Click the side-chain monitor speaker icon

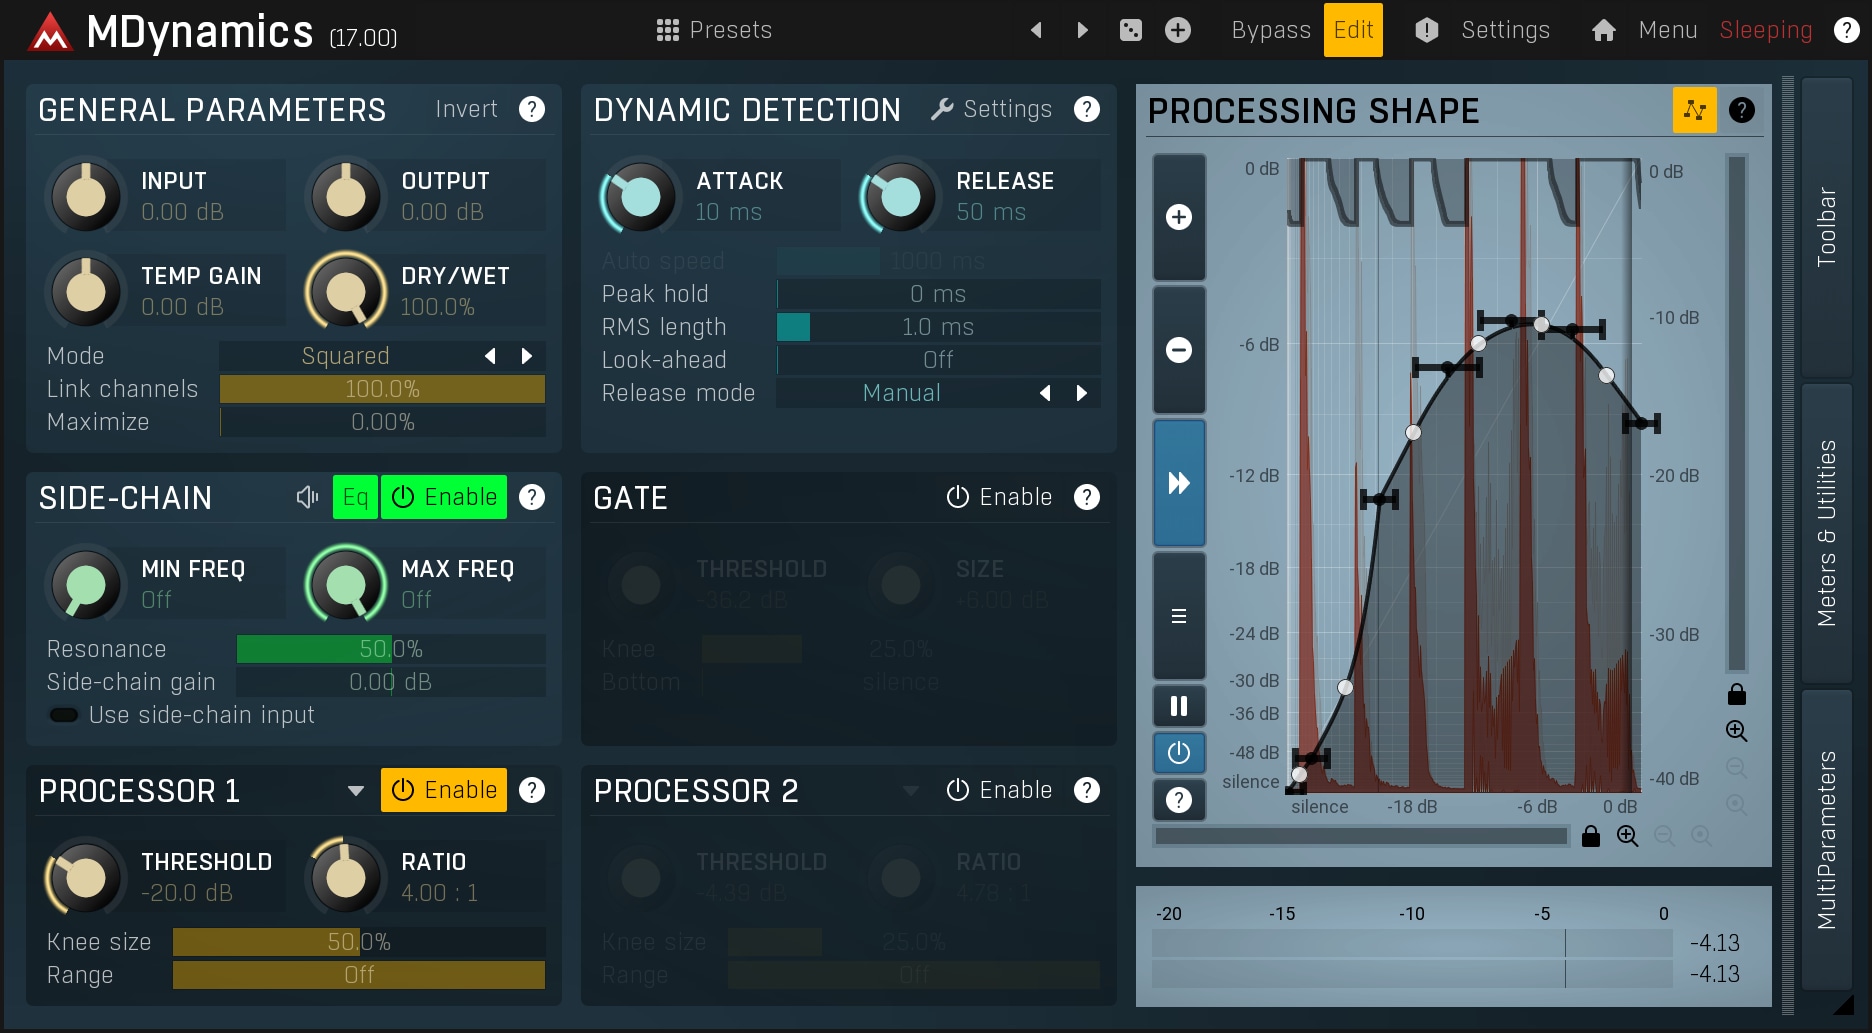pos(307,497)
